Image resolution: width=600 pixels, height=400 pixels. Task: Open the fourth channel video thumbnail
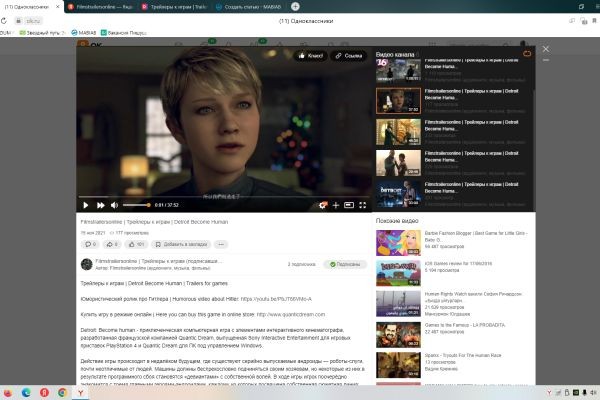point(398,163)
